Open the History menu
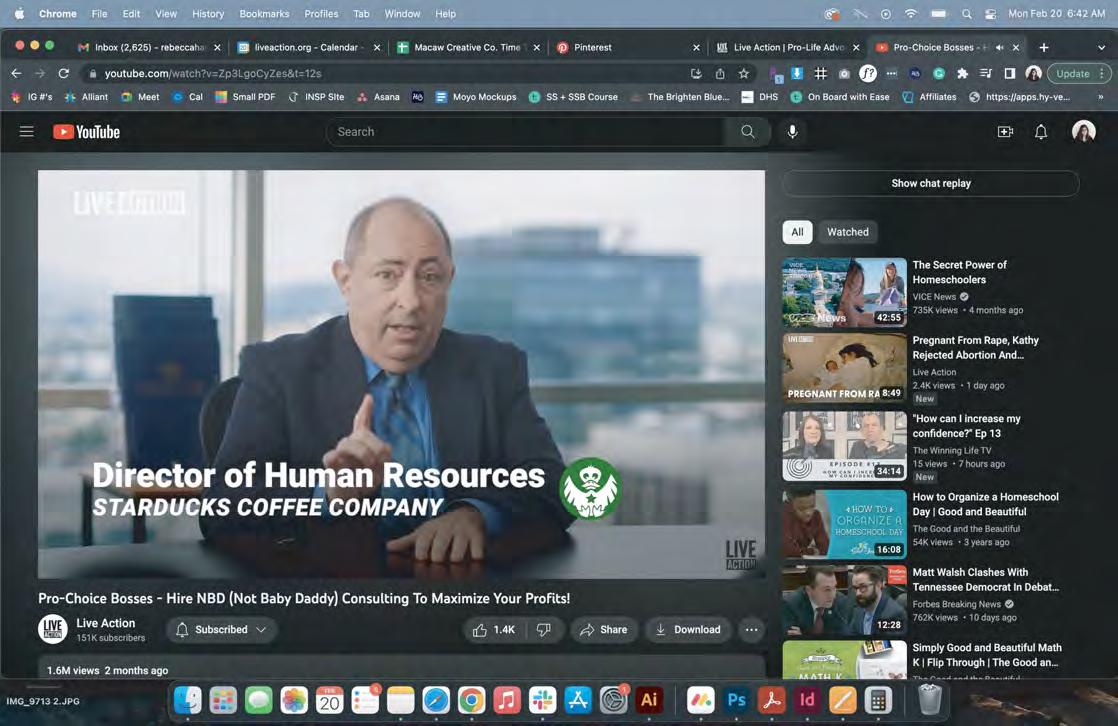The width and height of the screenshot is (1118, 726). point(207,14)
